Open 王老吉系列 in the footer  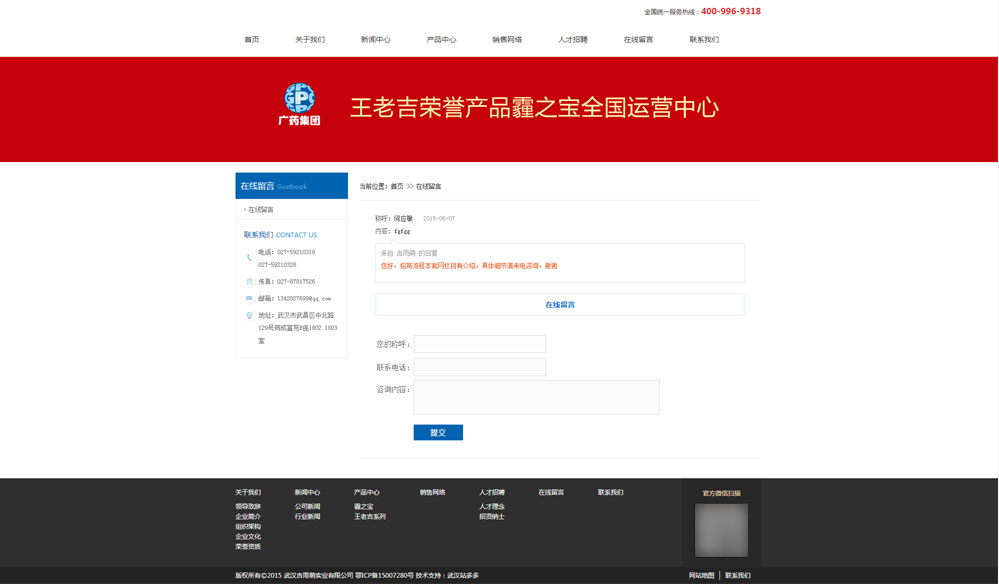click(370, 516)
